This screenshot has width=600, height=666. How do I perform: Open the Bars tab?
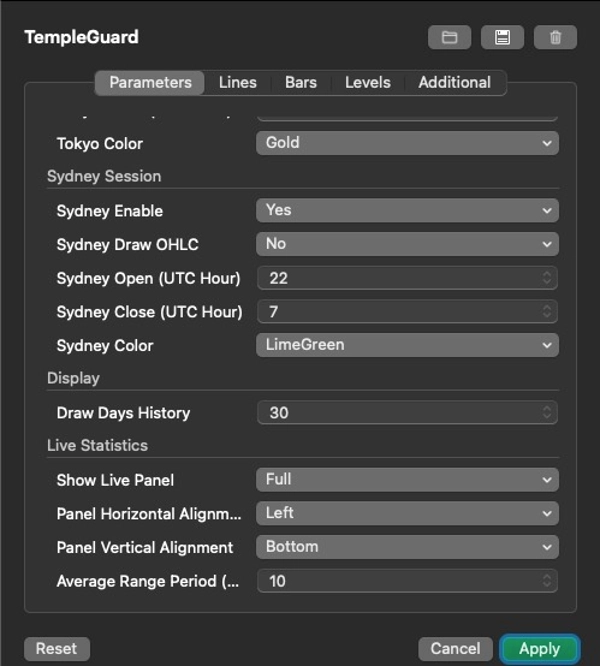coord(301,82)
